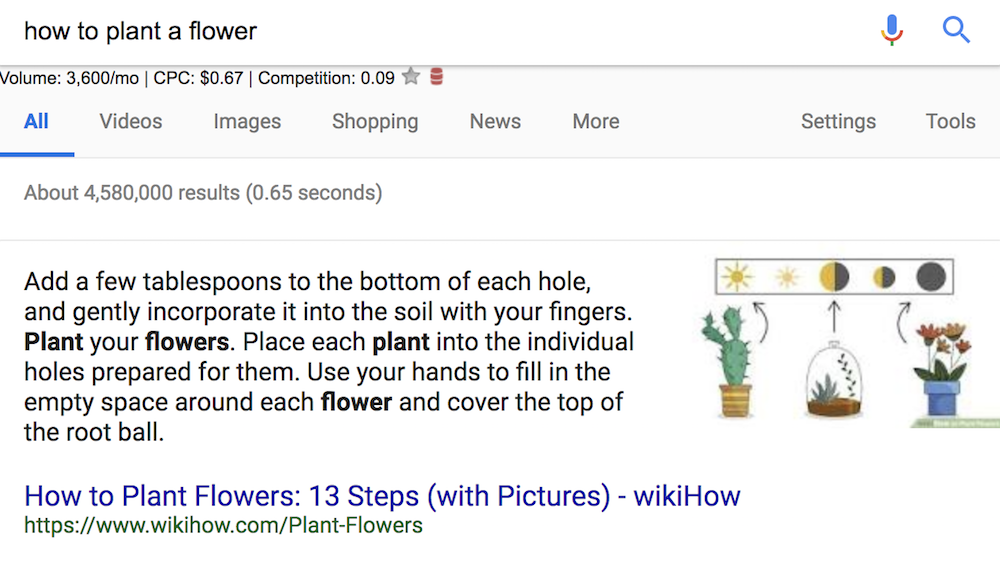Switch to the Videos tab
This screenshot has height=563, width=1000.
(x=131, y=121)
